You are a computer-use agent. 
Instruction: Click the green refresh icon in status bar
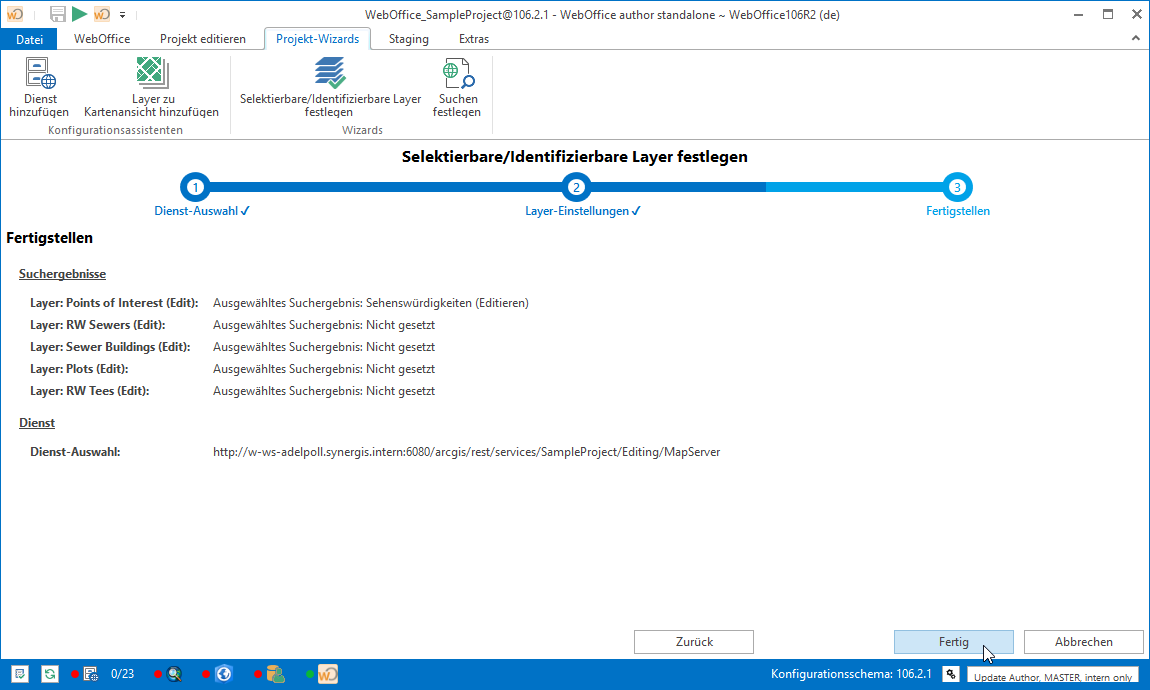(49, 674)
